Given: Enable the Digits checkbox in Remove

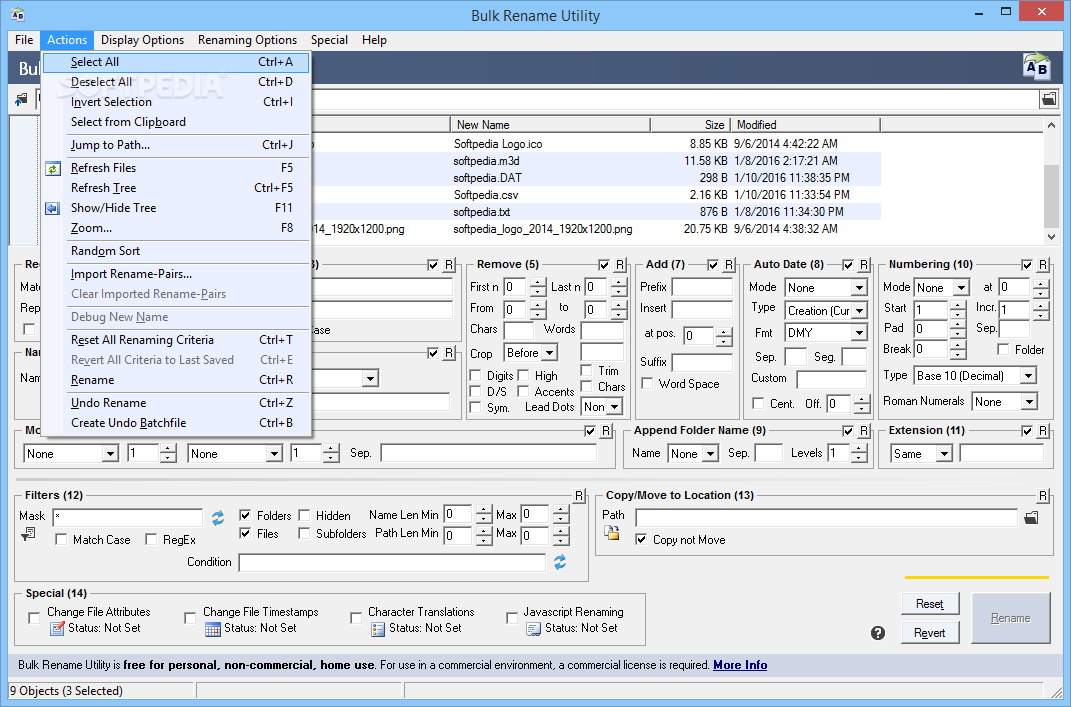Looking at the screenshot, I should click(x=475, y=376).
